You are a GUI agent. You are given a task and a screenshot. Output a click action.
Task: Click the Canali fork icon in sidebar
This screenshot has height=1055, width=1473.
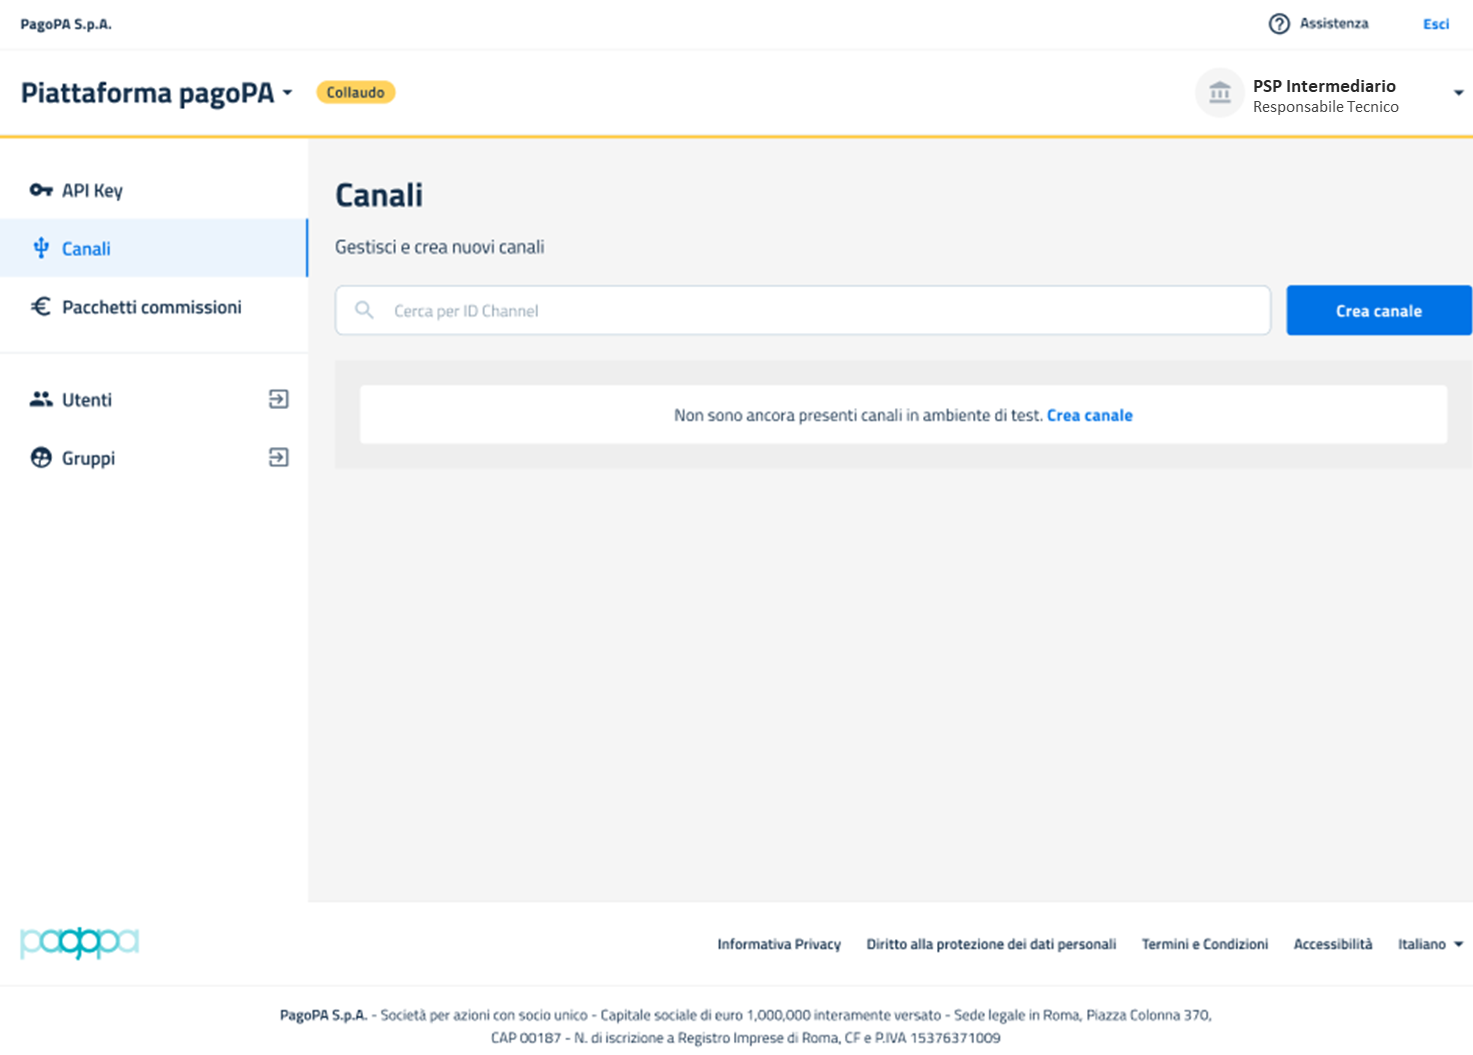[x=41, y=248]
